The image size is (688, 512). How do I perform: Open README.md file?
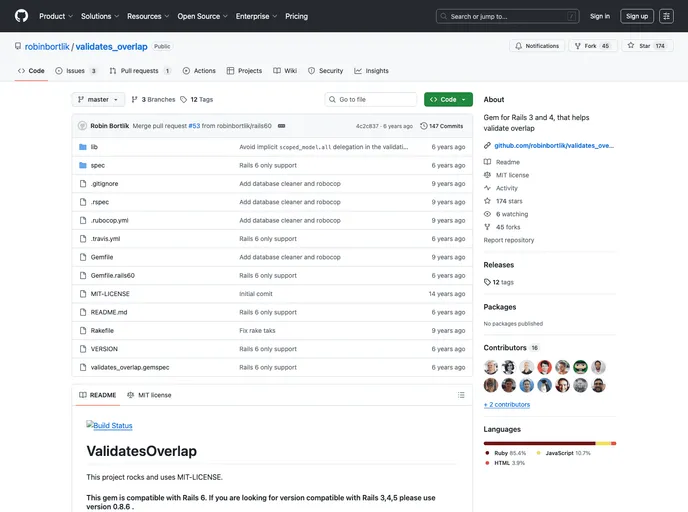tap(109, 312)
